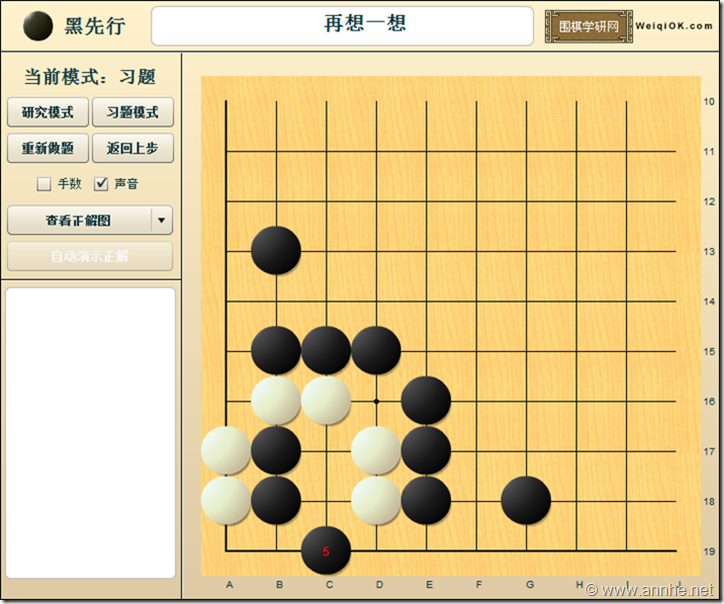Click the black stone at G18
724x604 pixels.
[x=526, y=500]
